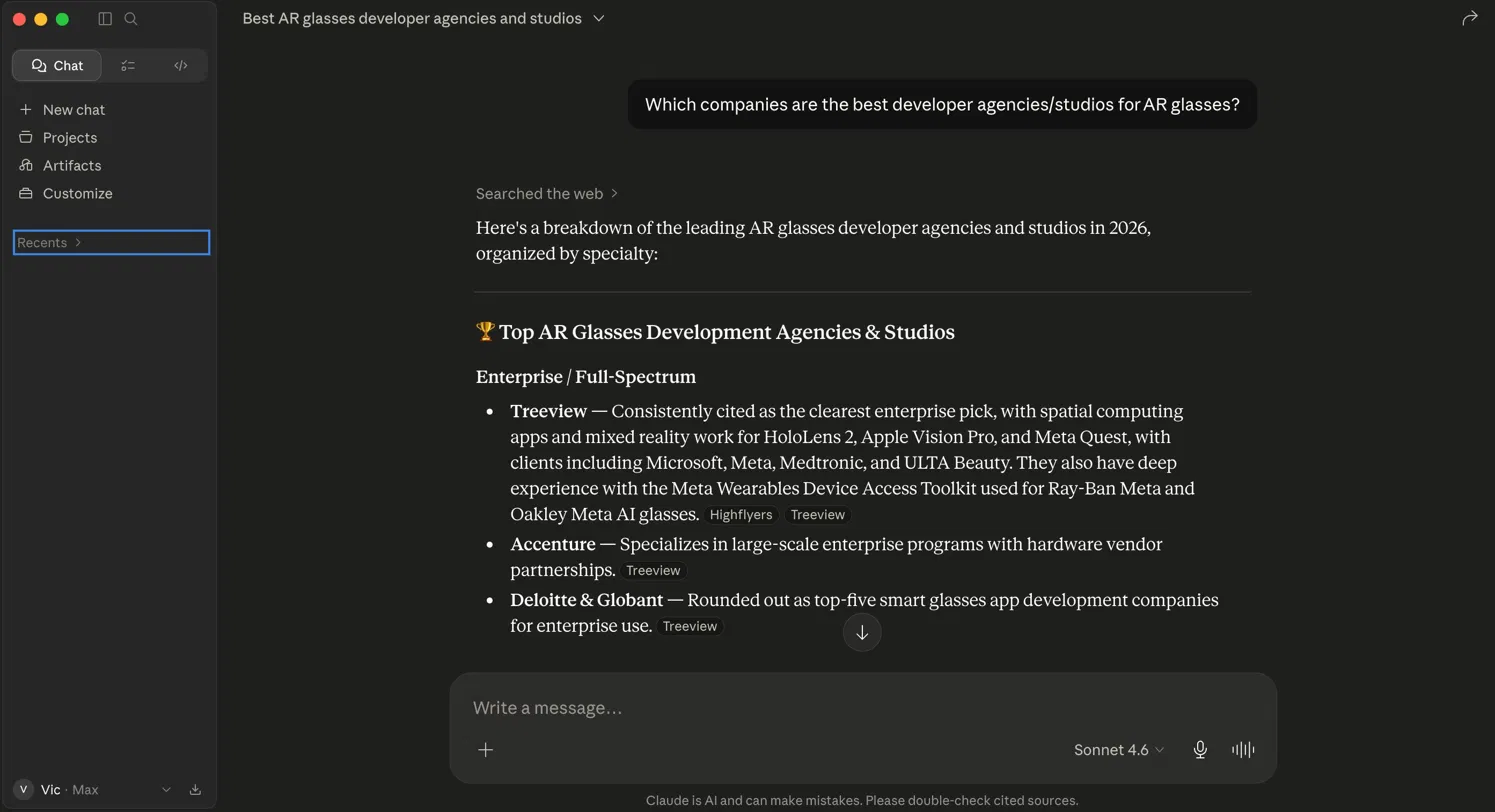Expand the Recents section
1495x812 pixels.
coord(111,243)
